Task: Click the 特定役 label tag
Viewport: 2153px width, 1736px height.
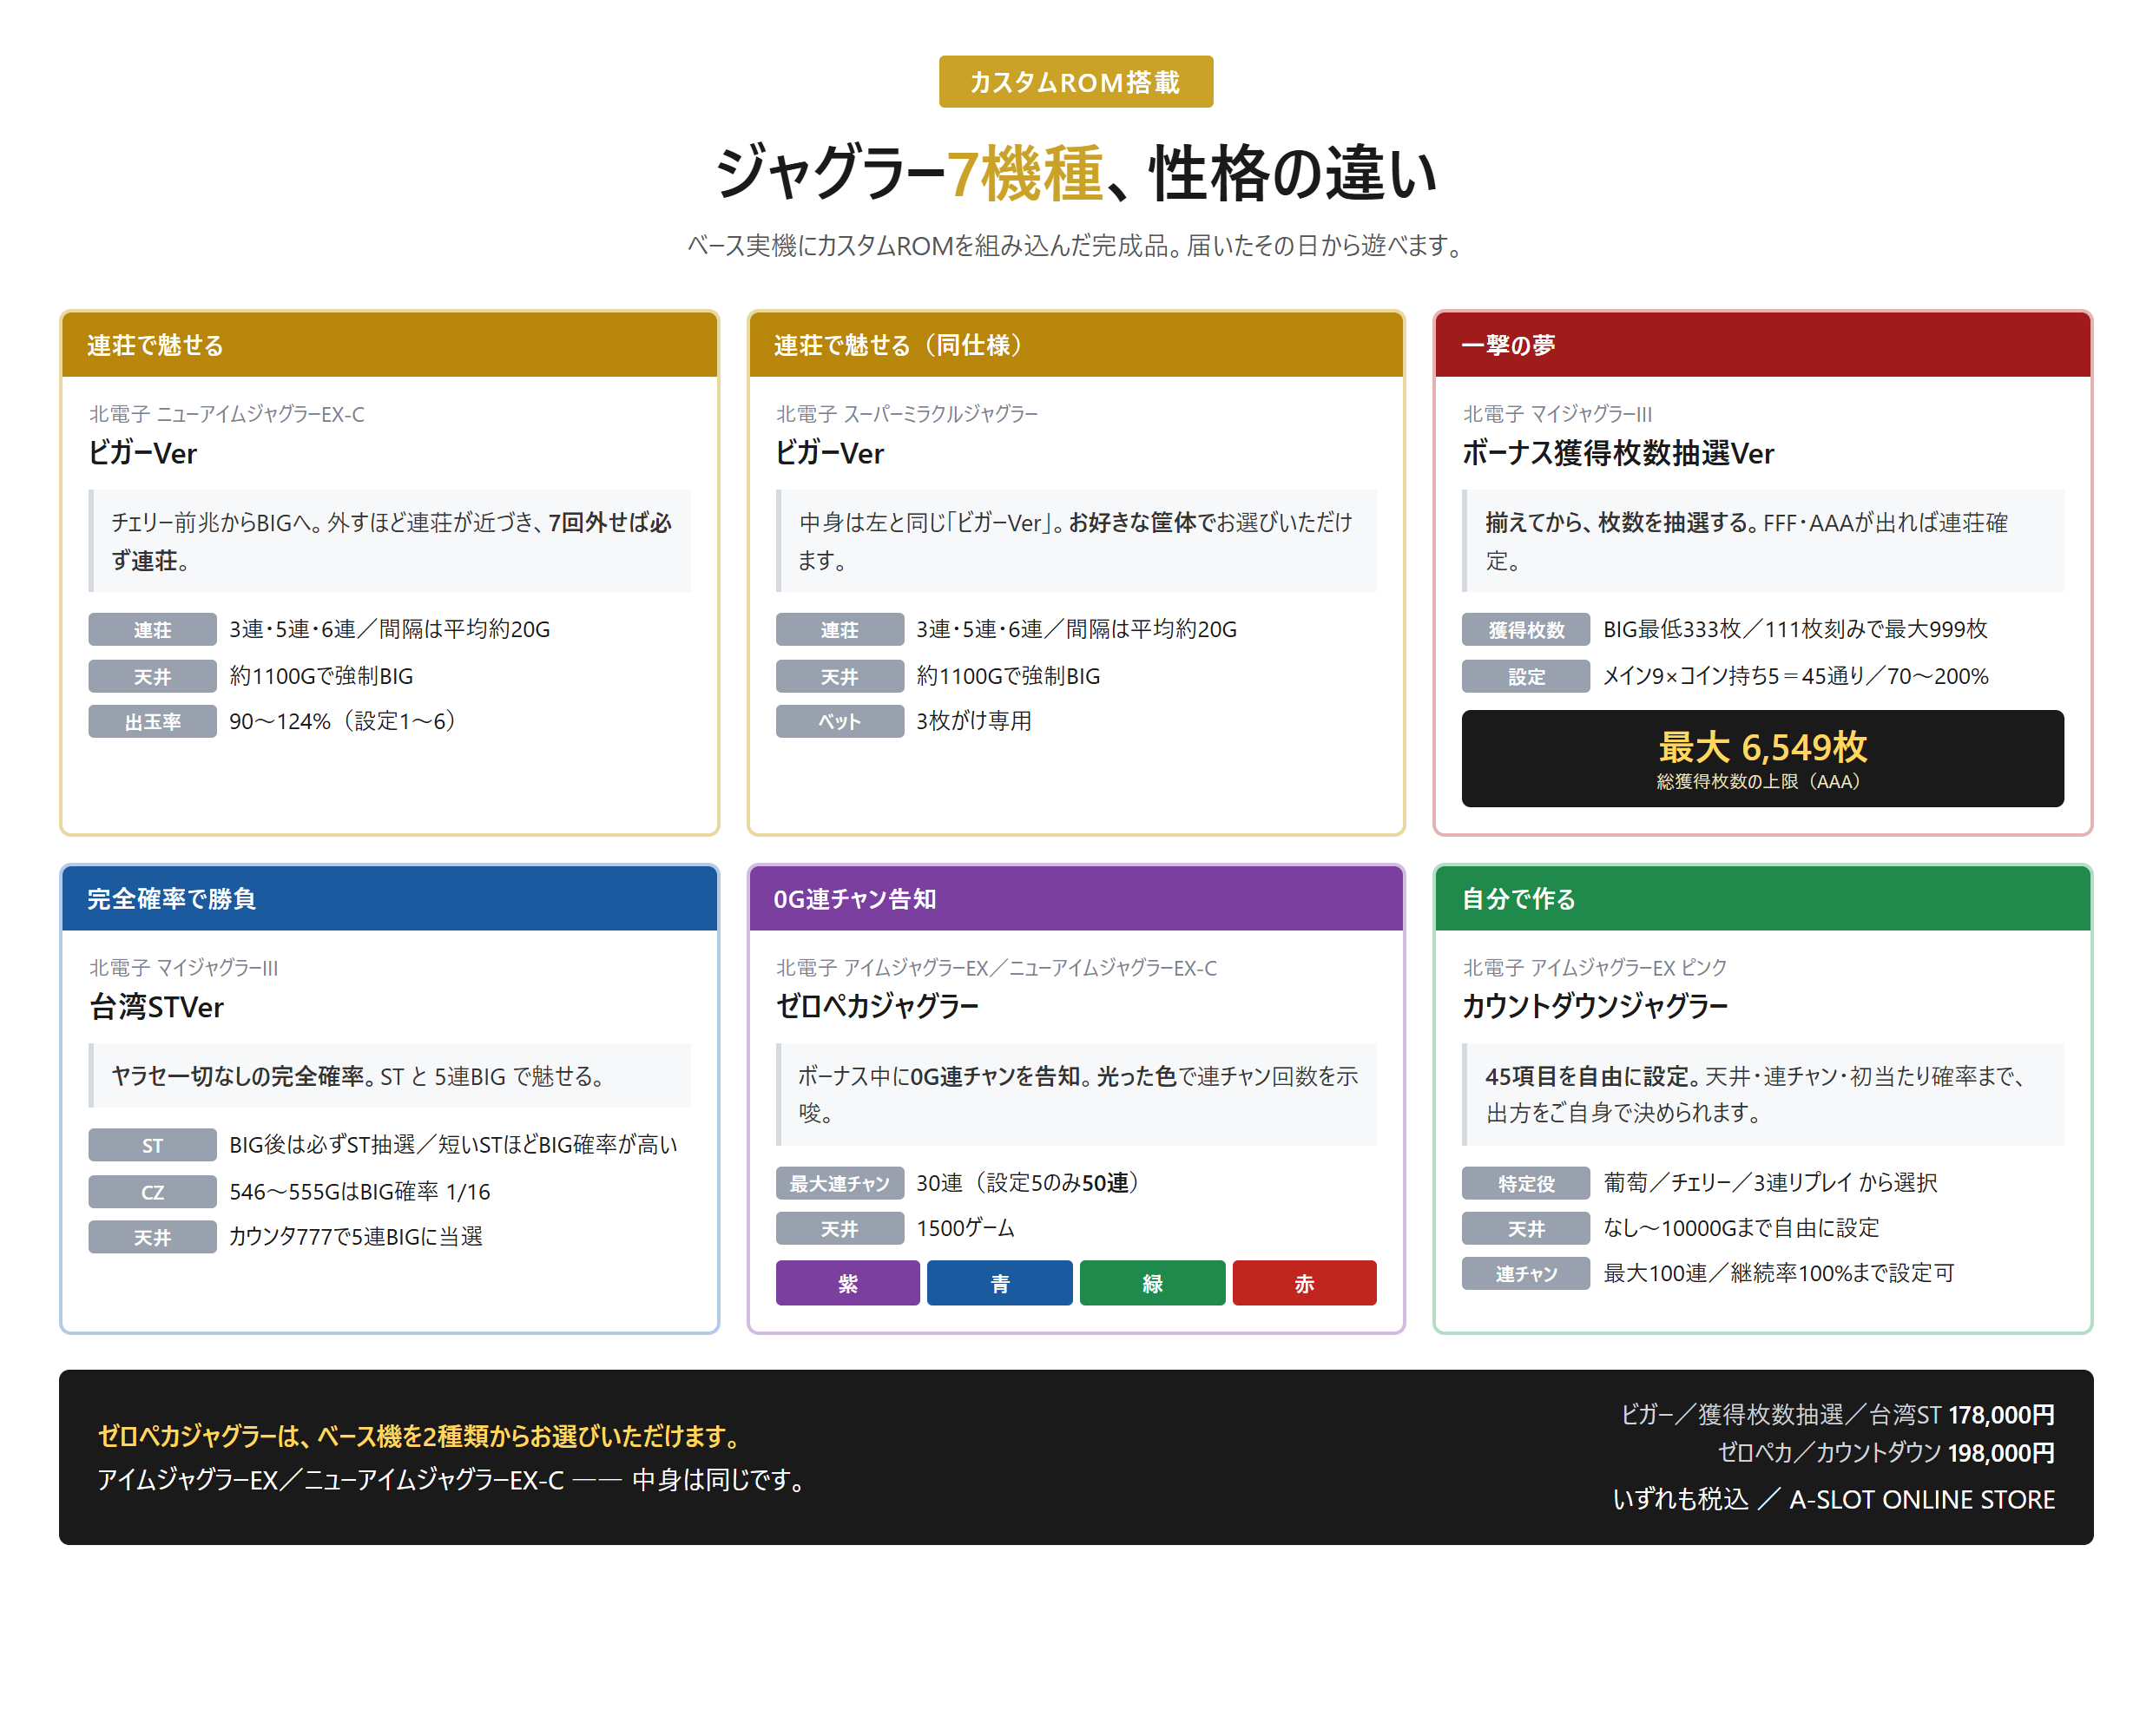Action: click(x=1525, y=1183)
